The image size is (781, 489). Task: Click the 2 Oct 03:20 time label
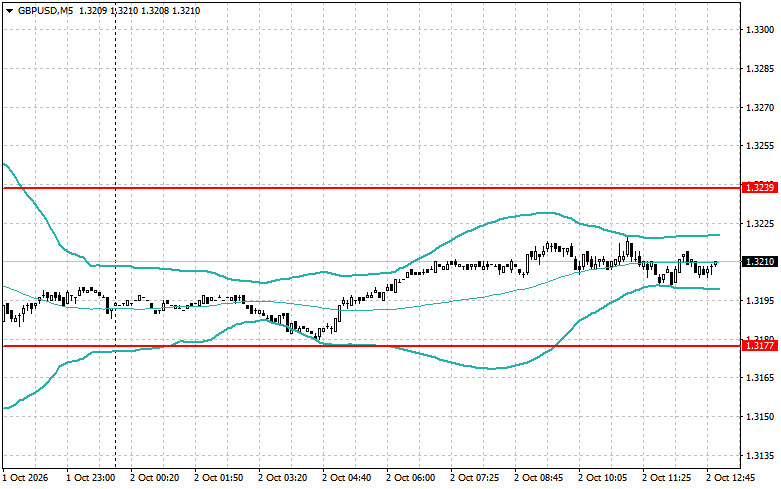click(x=282, y=478)
